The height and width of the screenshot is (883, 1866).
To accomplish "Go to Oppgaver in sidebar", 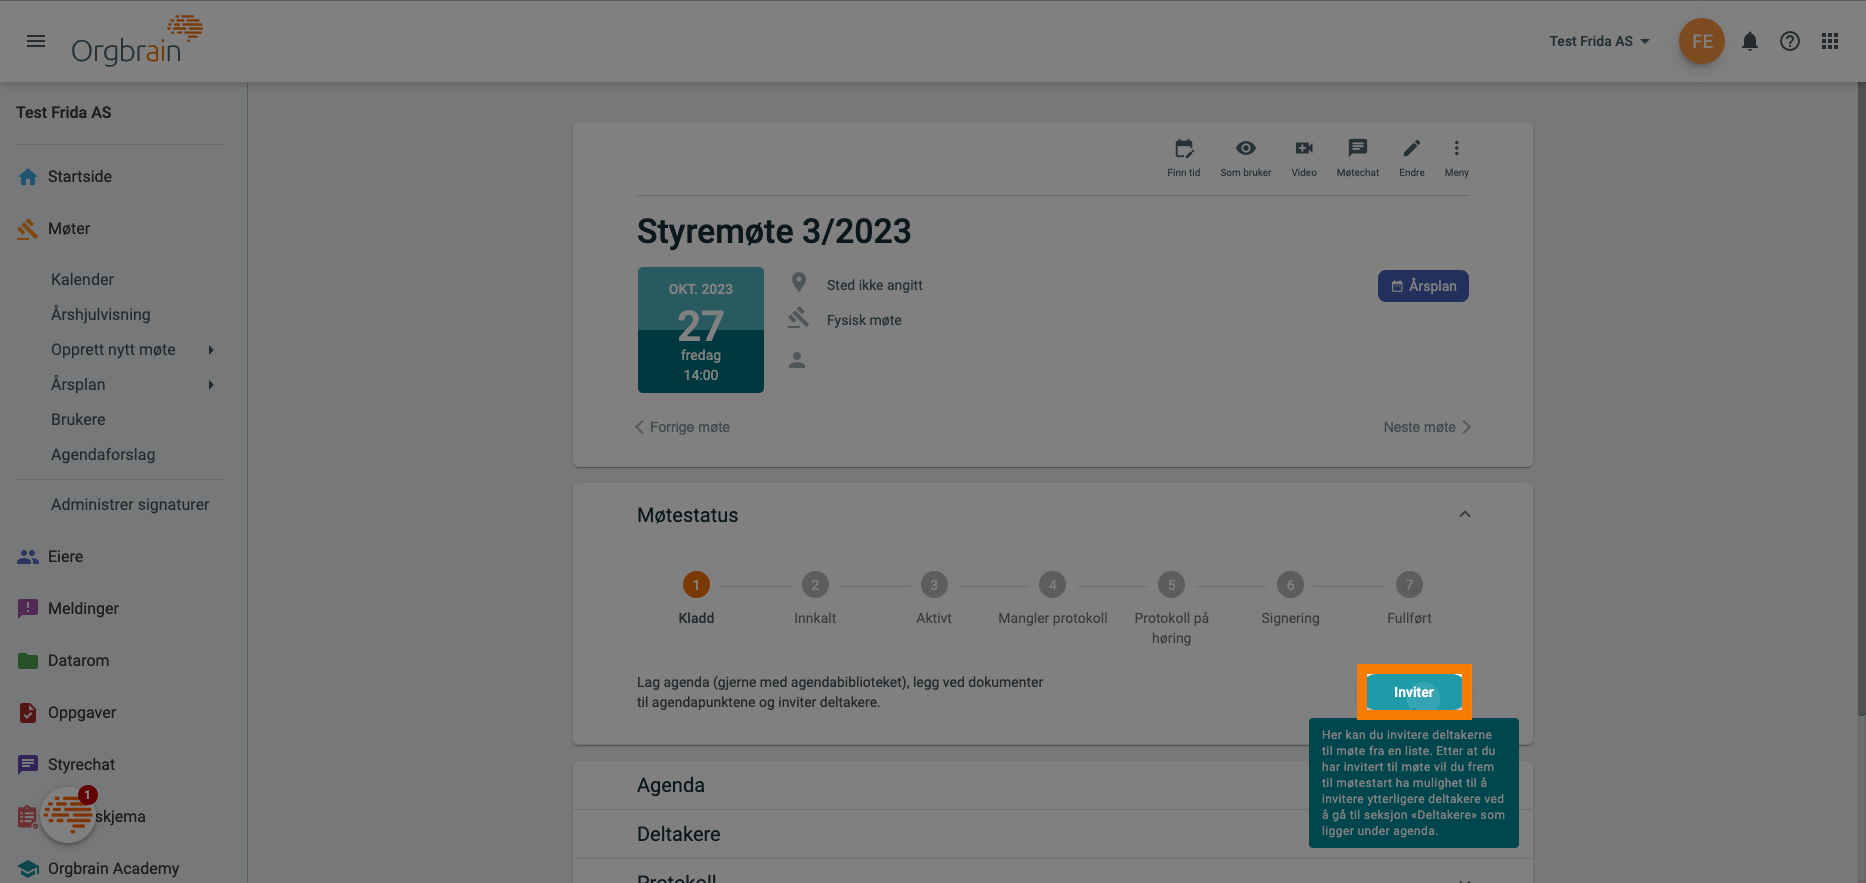I will coord(82,712).
